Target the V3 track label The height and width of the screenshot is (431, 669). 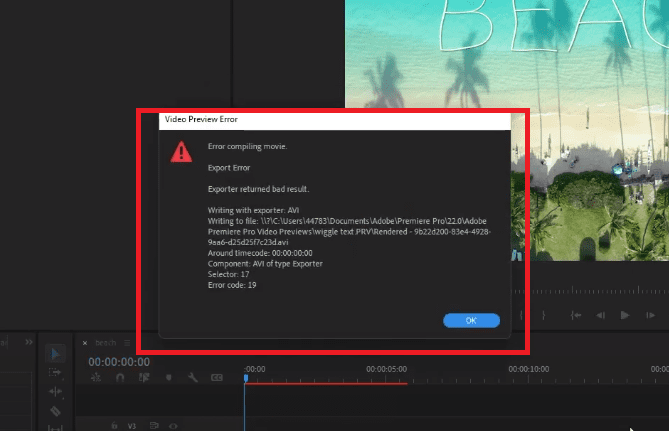coord(132,426)
